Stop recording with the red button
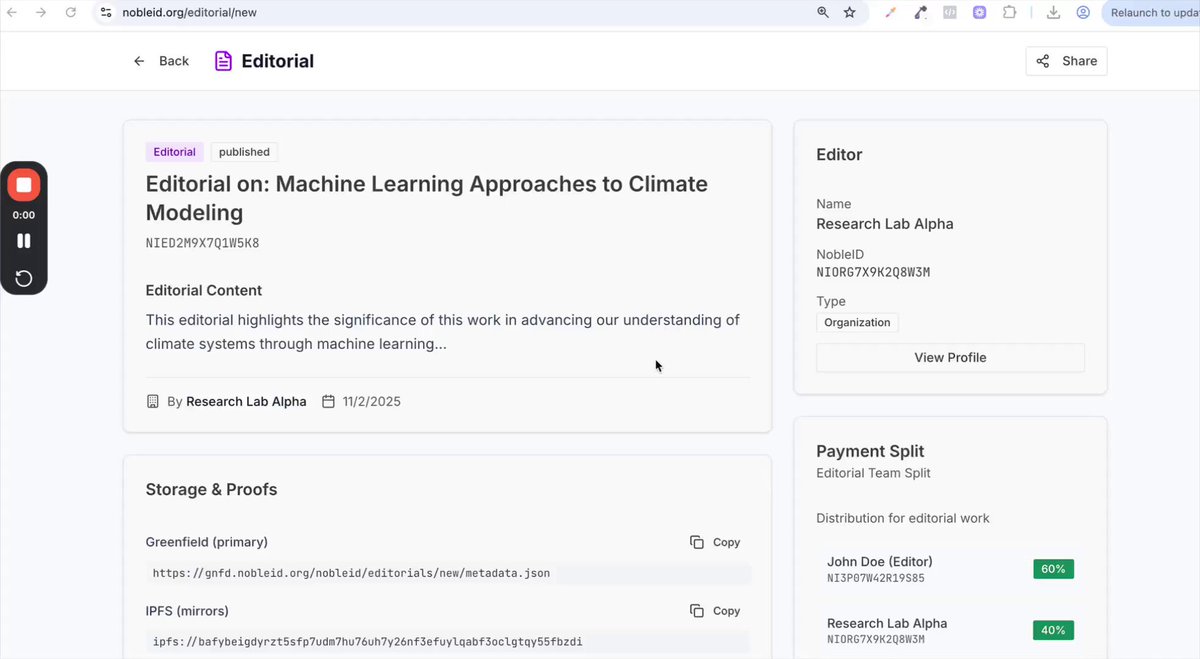 [24, 185]
